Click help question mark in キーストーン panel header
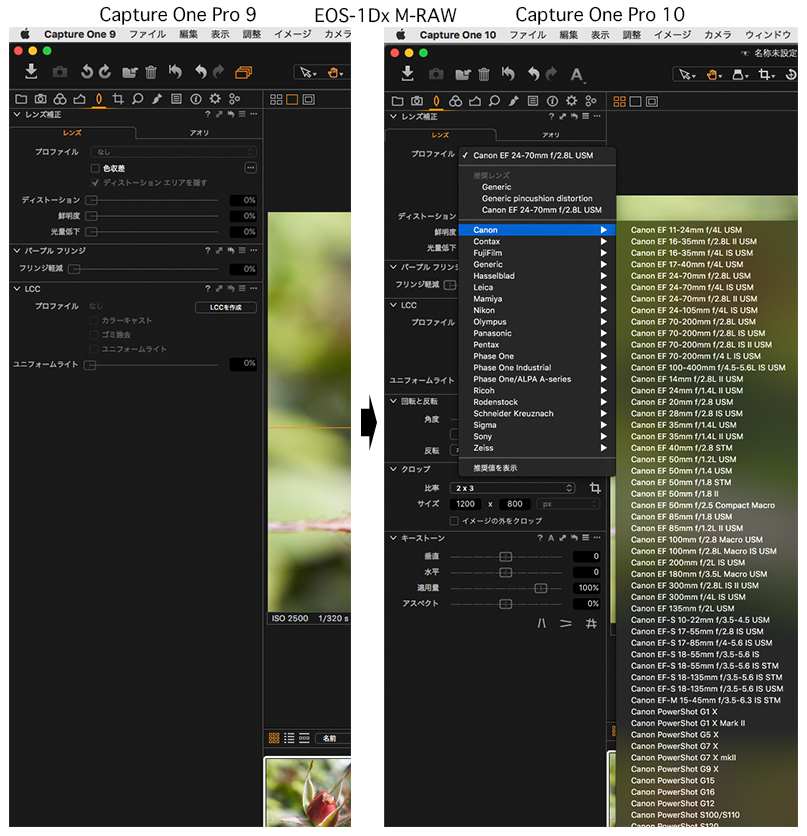 (539, 538)
